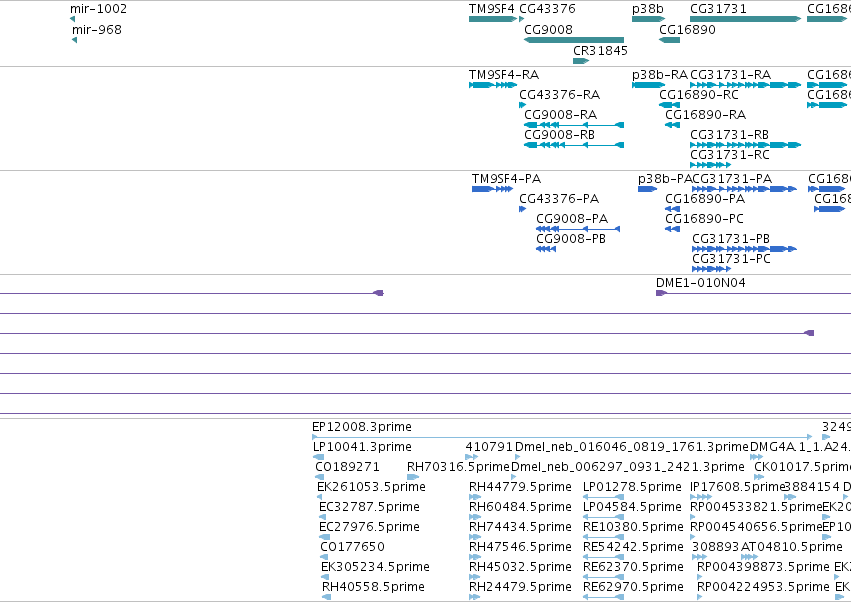Select the CG16890-RA transcript label
This screenshot has height=602, width=851.
point(705,115)
